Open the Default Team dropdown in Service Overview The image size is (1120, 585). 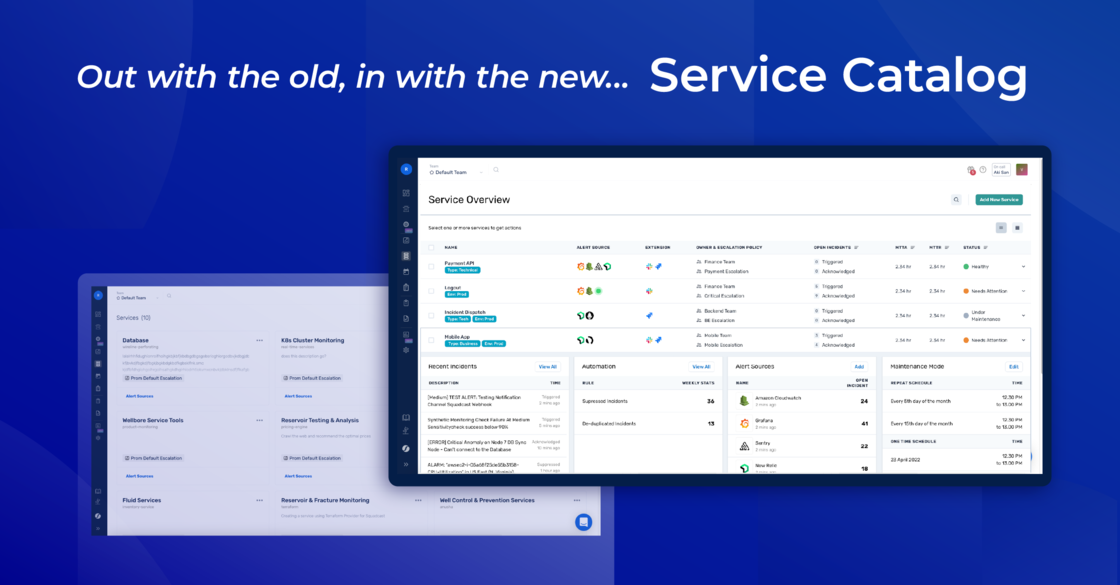pyautogui.click(x=456, y=171)
